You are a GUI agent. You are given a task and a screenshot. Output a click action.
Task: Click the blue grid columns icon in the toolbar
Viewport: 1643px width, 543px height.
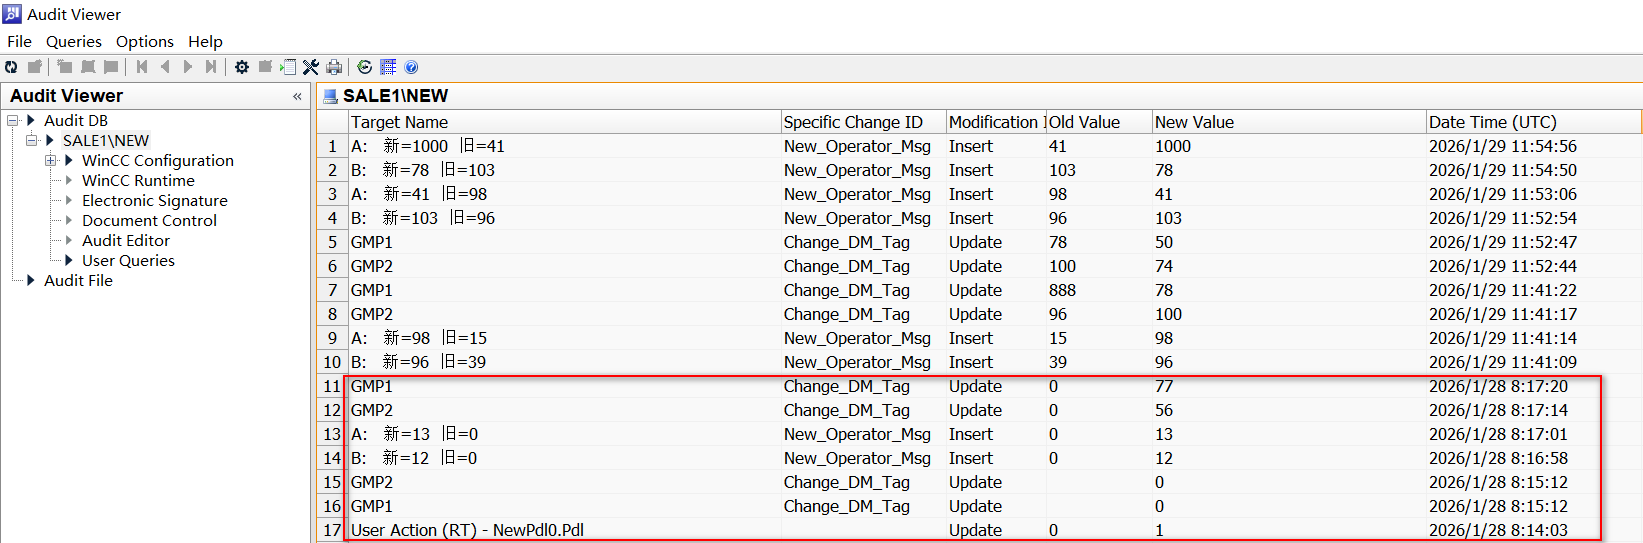click(x=388, y=67)
